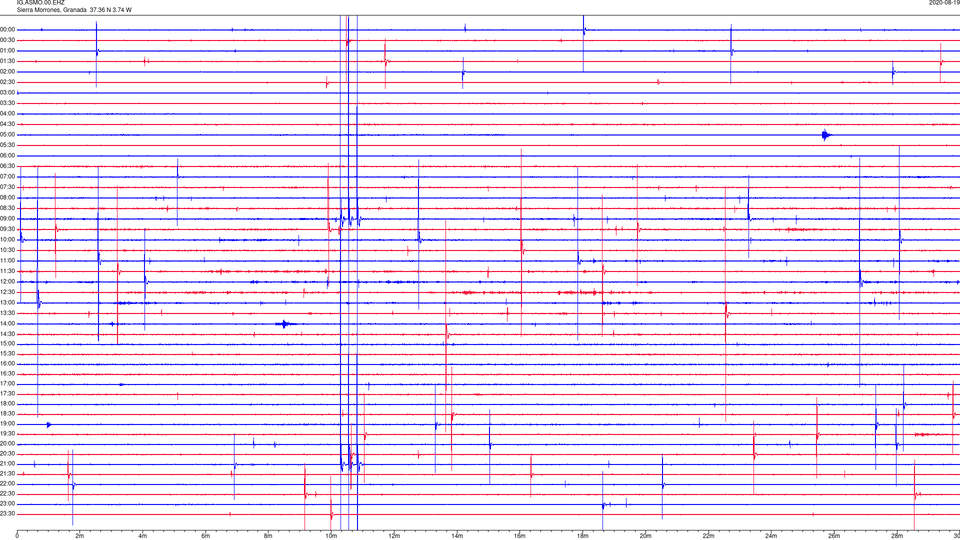Viewport: 960px width, 540px height.
Task: Click the 14m tick label on time axis
Action: [457, 536]
